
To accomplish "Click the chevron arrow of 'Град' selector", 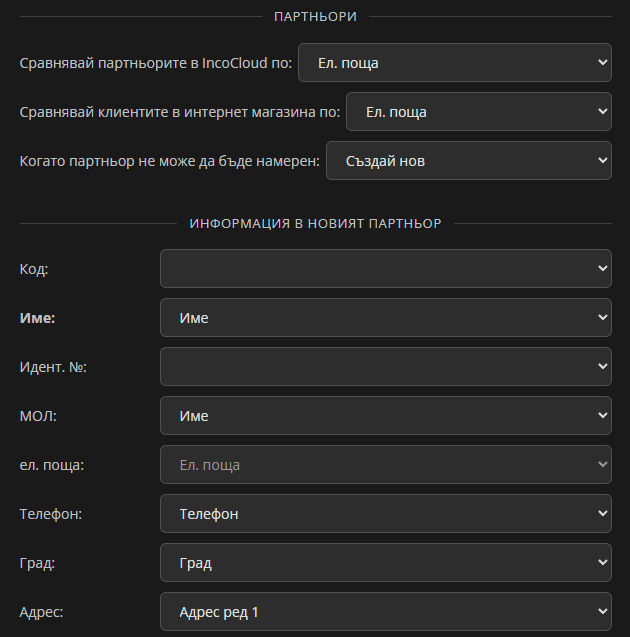I will [x=603, y=562].
